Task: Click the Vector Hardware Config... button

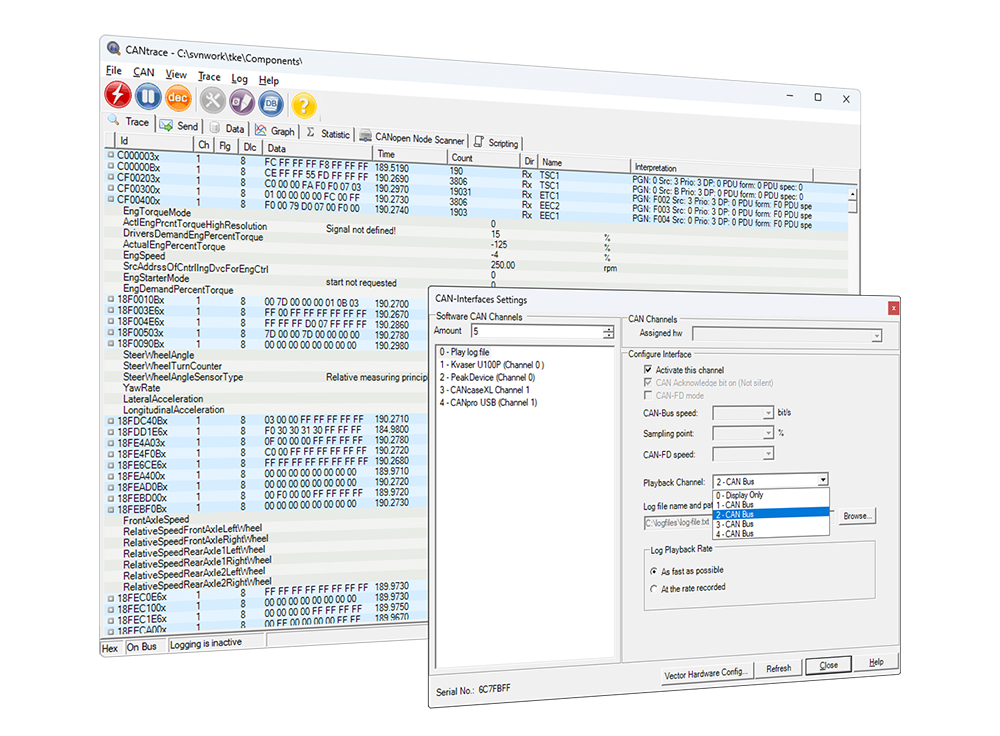Action: 707,673
